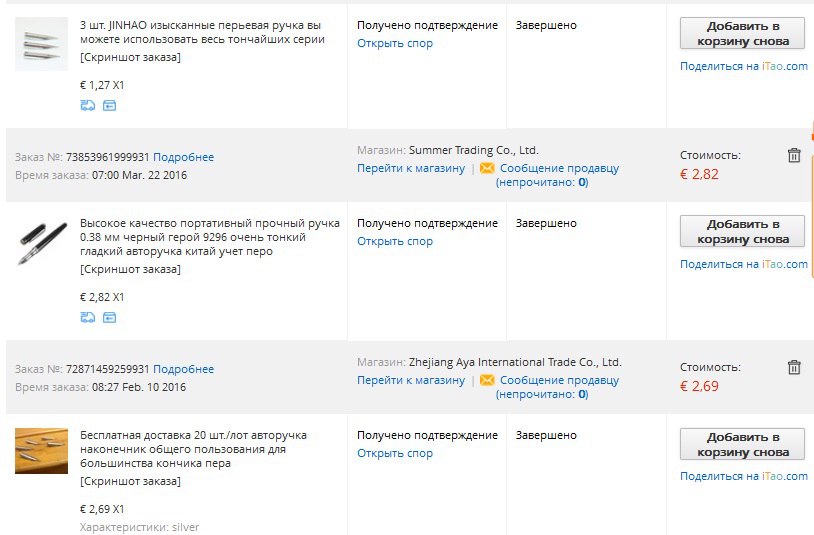The image size is (814, 535).
Task: Delete order 73853961999931 with trash icon
Action: (794, 155)
